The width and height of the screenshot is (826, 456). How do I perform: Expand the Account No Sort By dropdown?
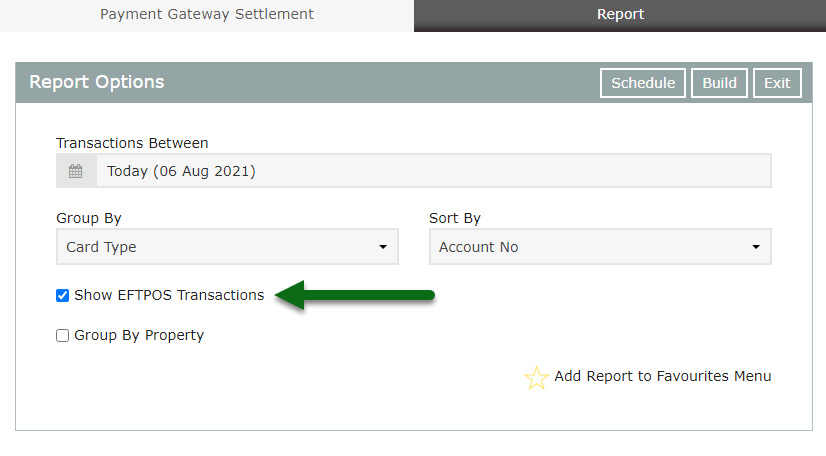click(x=600, y=247)
